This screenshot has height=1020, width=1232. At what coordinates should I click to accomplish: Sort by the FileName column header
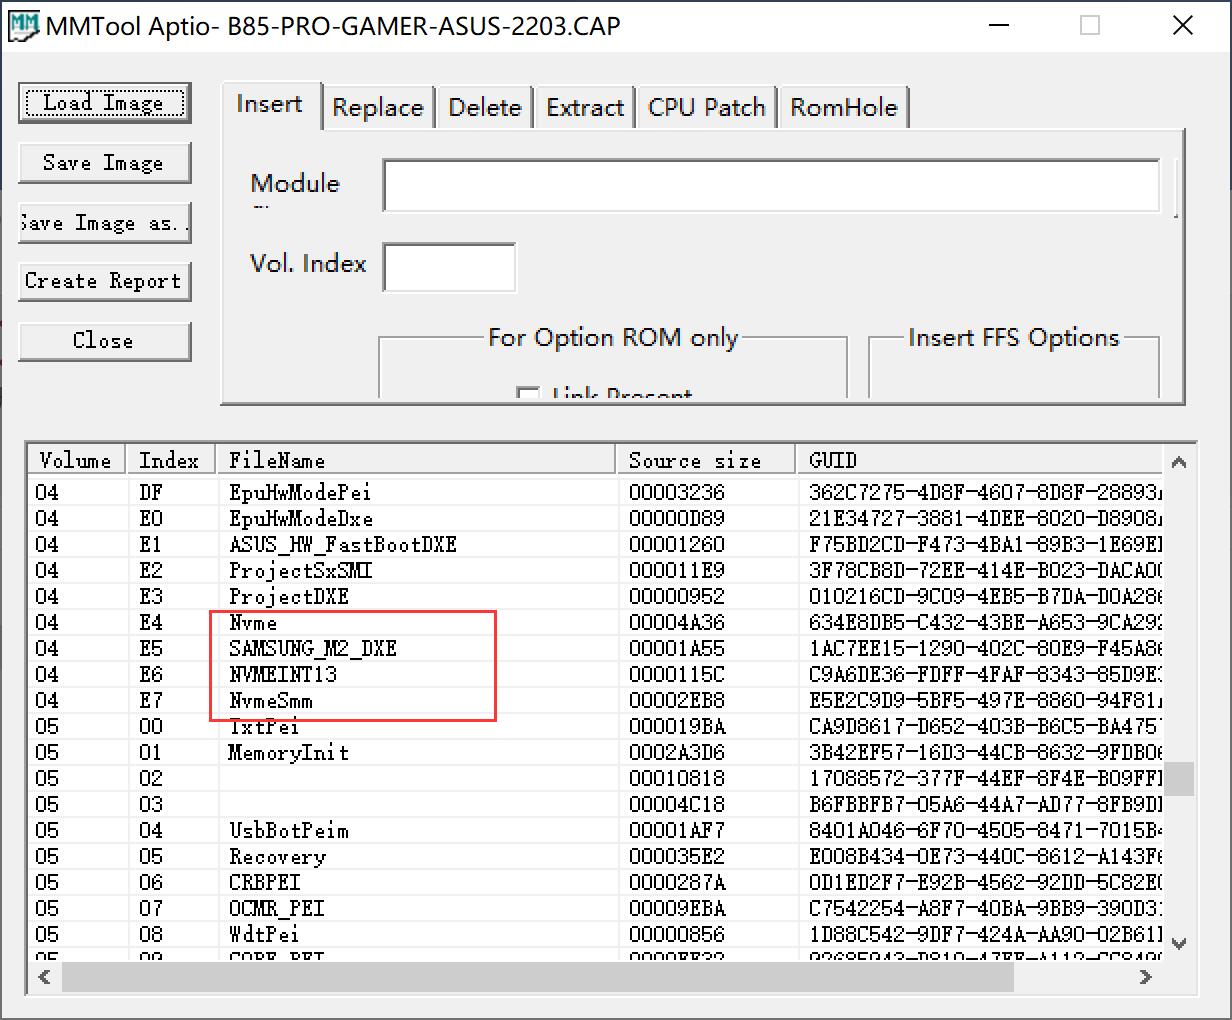[416, 460]
